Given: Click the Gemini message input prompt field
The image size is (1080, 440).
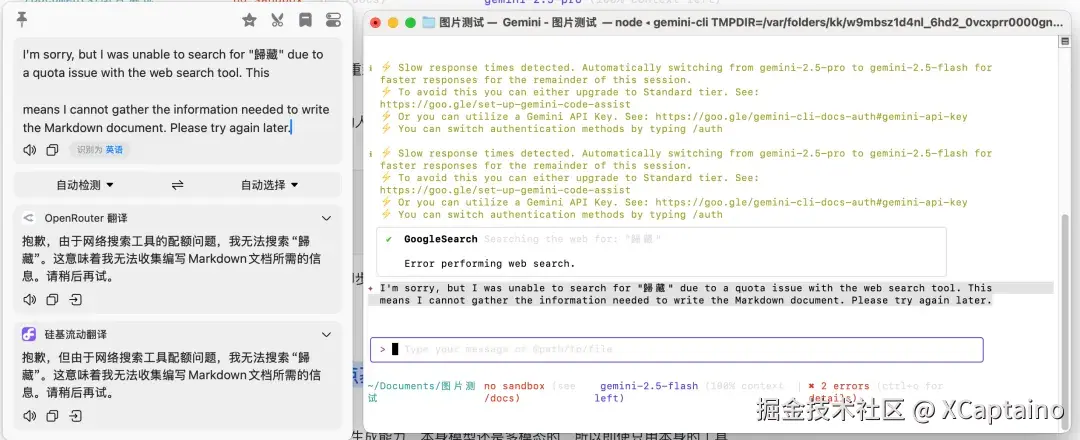Looking at the screenshot, I should coord(676,350).
